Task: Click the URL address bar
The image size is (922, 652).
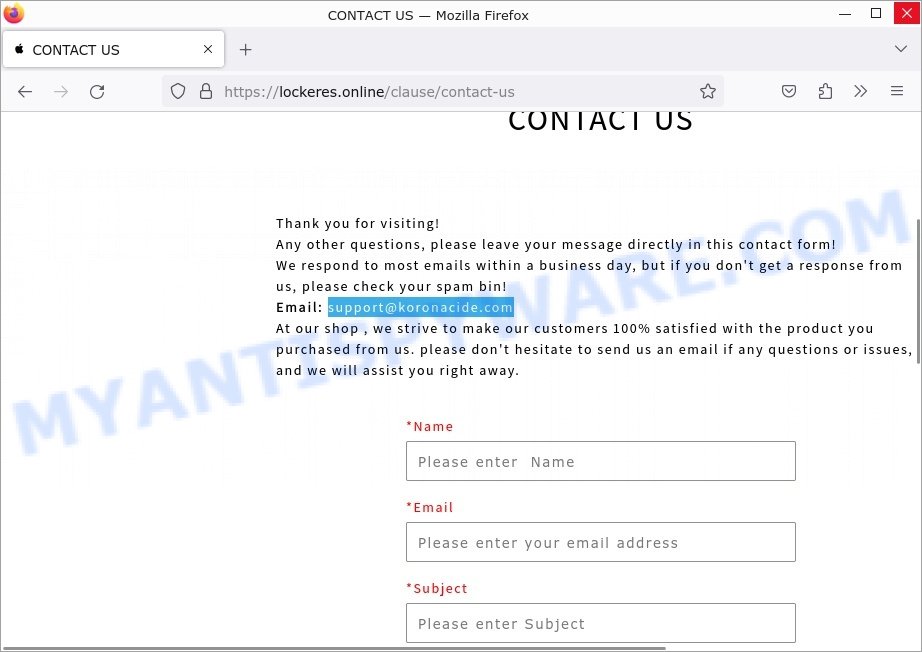Action: [x=442, y=92]
